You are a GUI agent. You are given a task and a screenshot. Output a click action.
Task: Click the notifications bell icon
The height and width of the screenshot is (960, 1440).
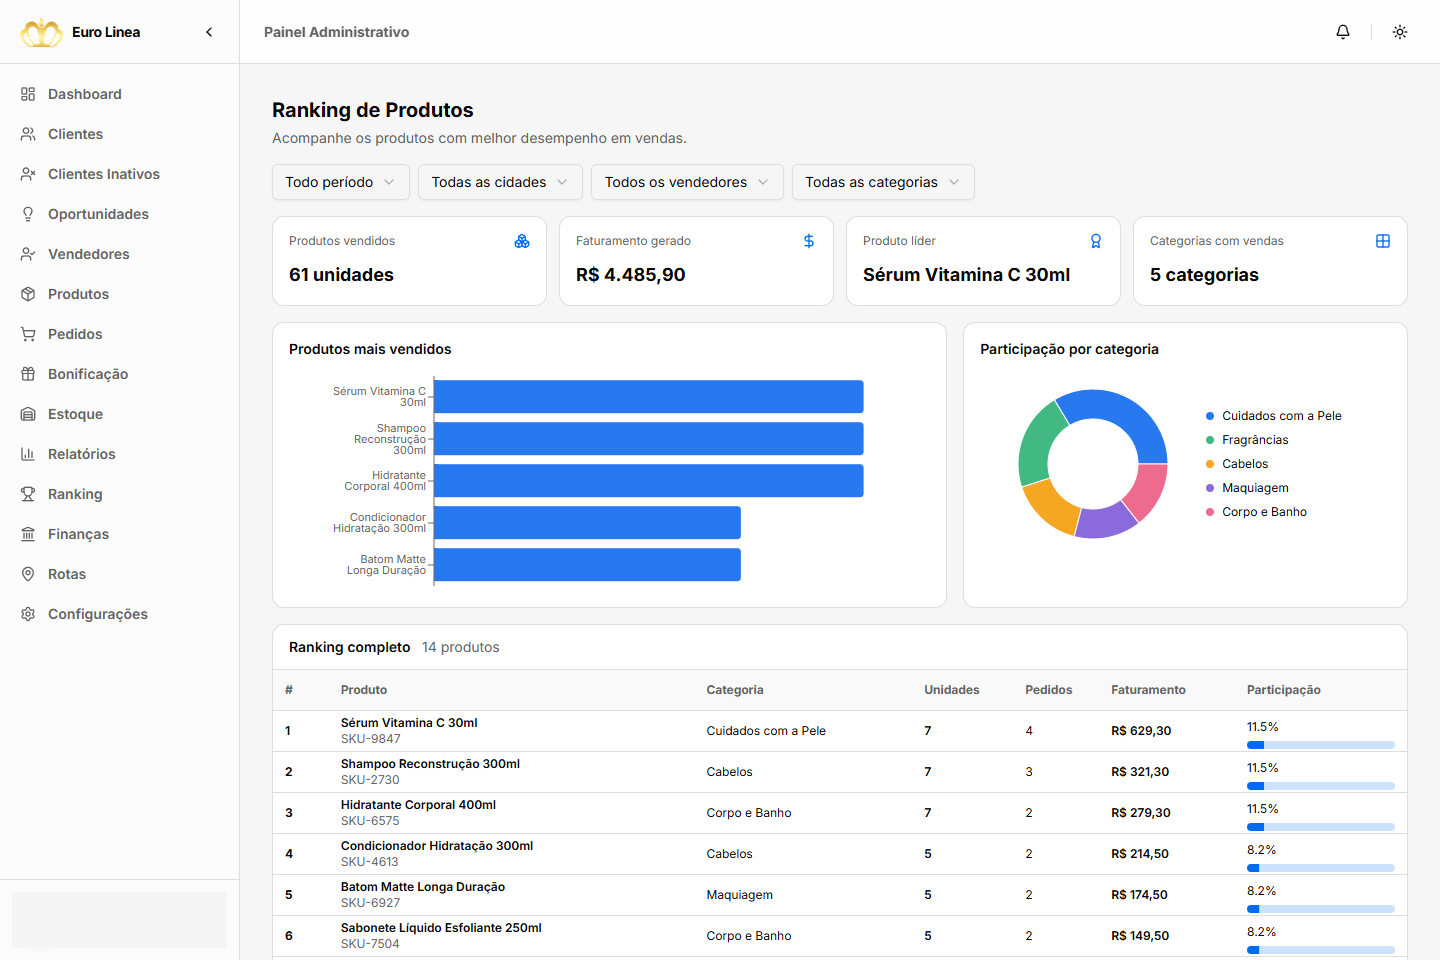[x=1343, y=32]
